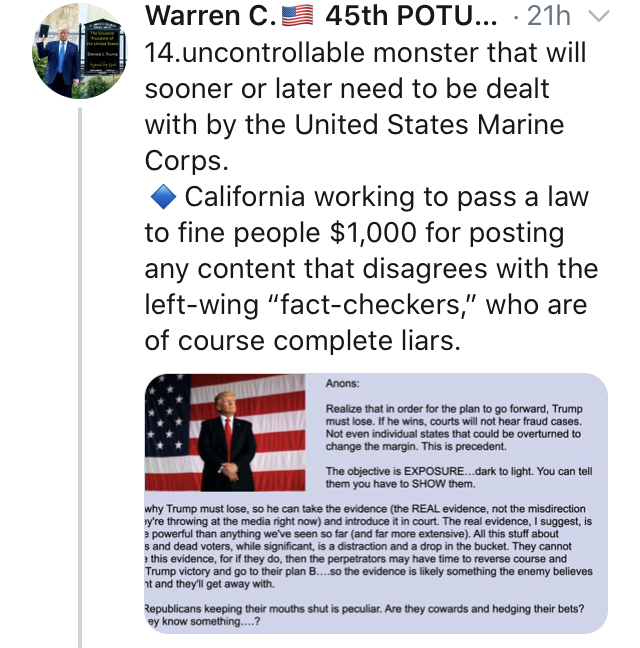
Task: Tap the 'fact-checkers' line of the tweet
Action: (366, 305)
